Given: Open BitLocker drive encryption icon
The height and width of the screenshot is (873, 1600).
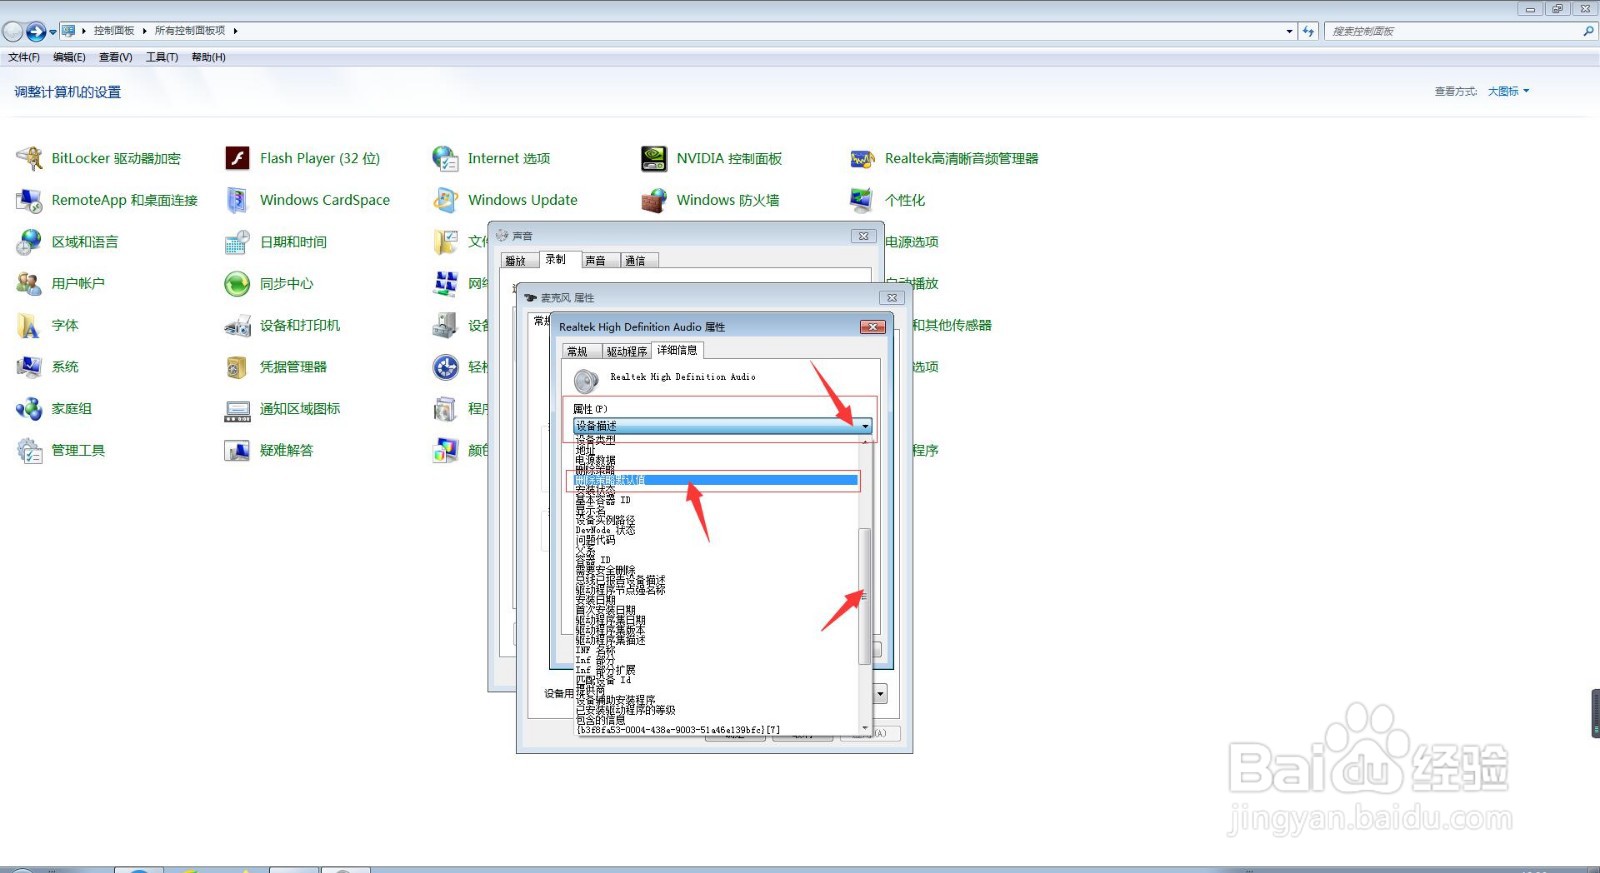Looking at the screenshot, I should pyautogui.click(x=29, y=158).
